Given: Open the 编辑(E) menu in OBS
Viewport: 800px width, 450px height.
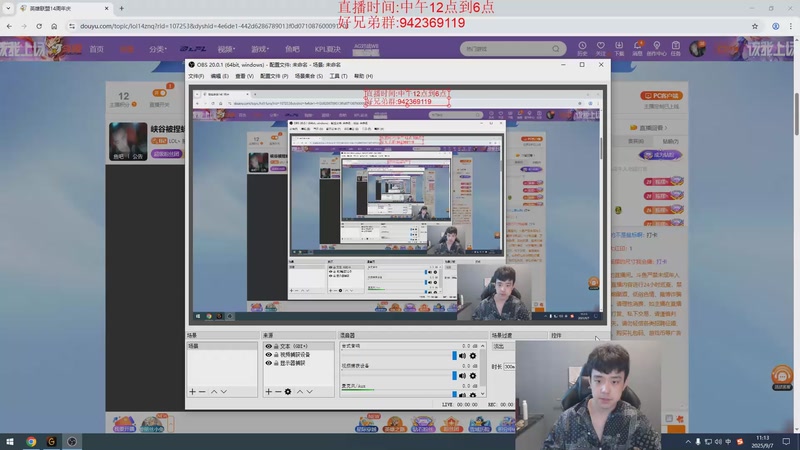Looking at the screenshot, I should tap(219, 76).
